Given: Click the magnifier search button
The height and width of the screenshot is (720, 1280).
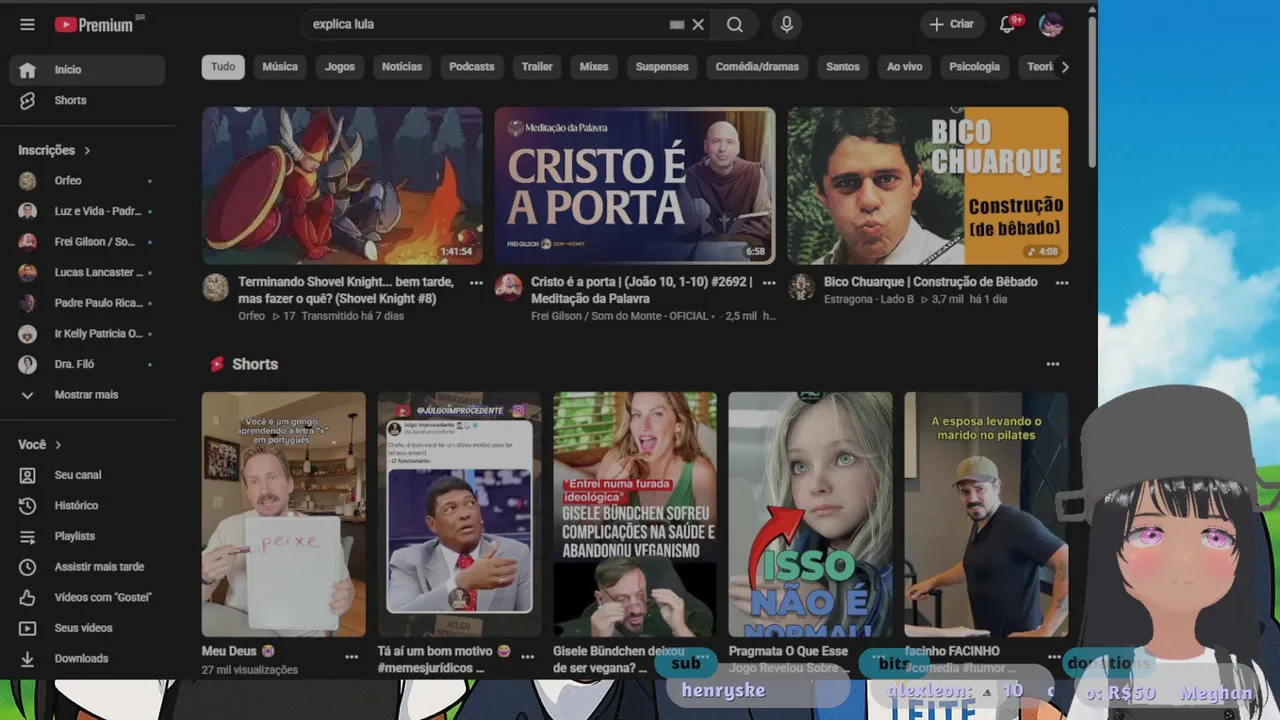Looking at the screenshot, I should (735, 24).
